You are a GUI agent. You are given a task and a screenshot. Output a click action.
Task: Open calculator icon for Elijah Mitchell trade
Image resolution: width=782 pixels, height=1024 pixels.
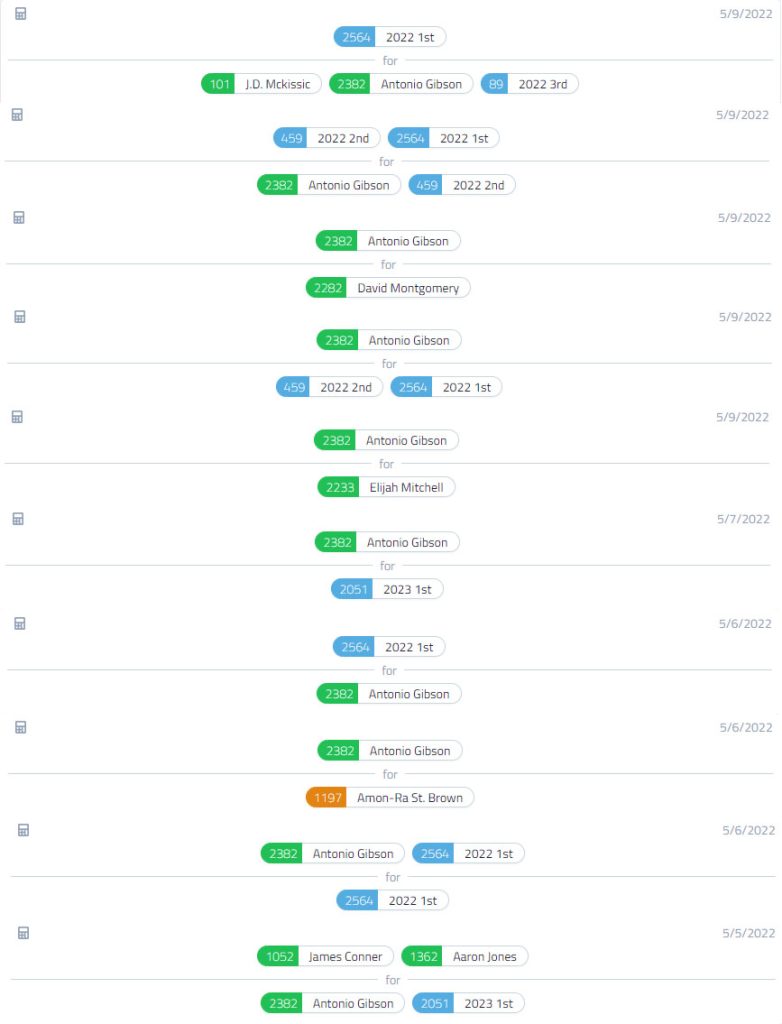point(17,417)
